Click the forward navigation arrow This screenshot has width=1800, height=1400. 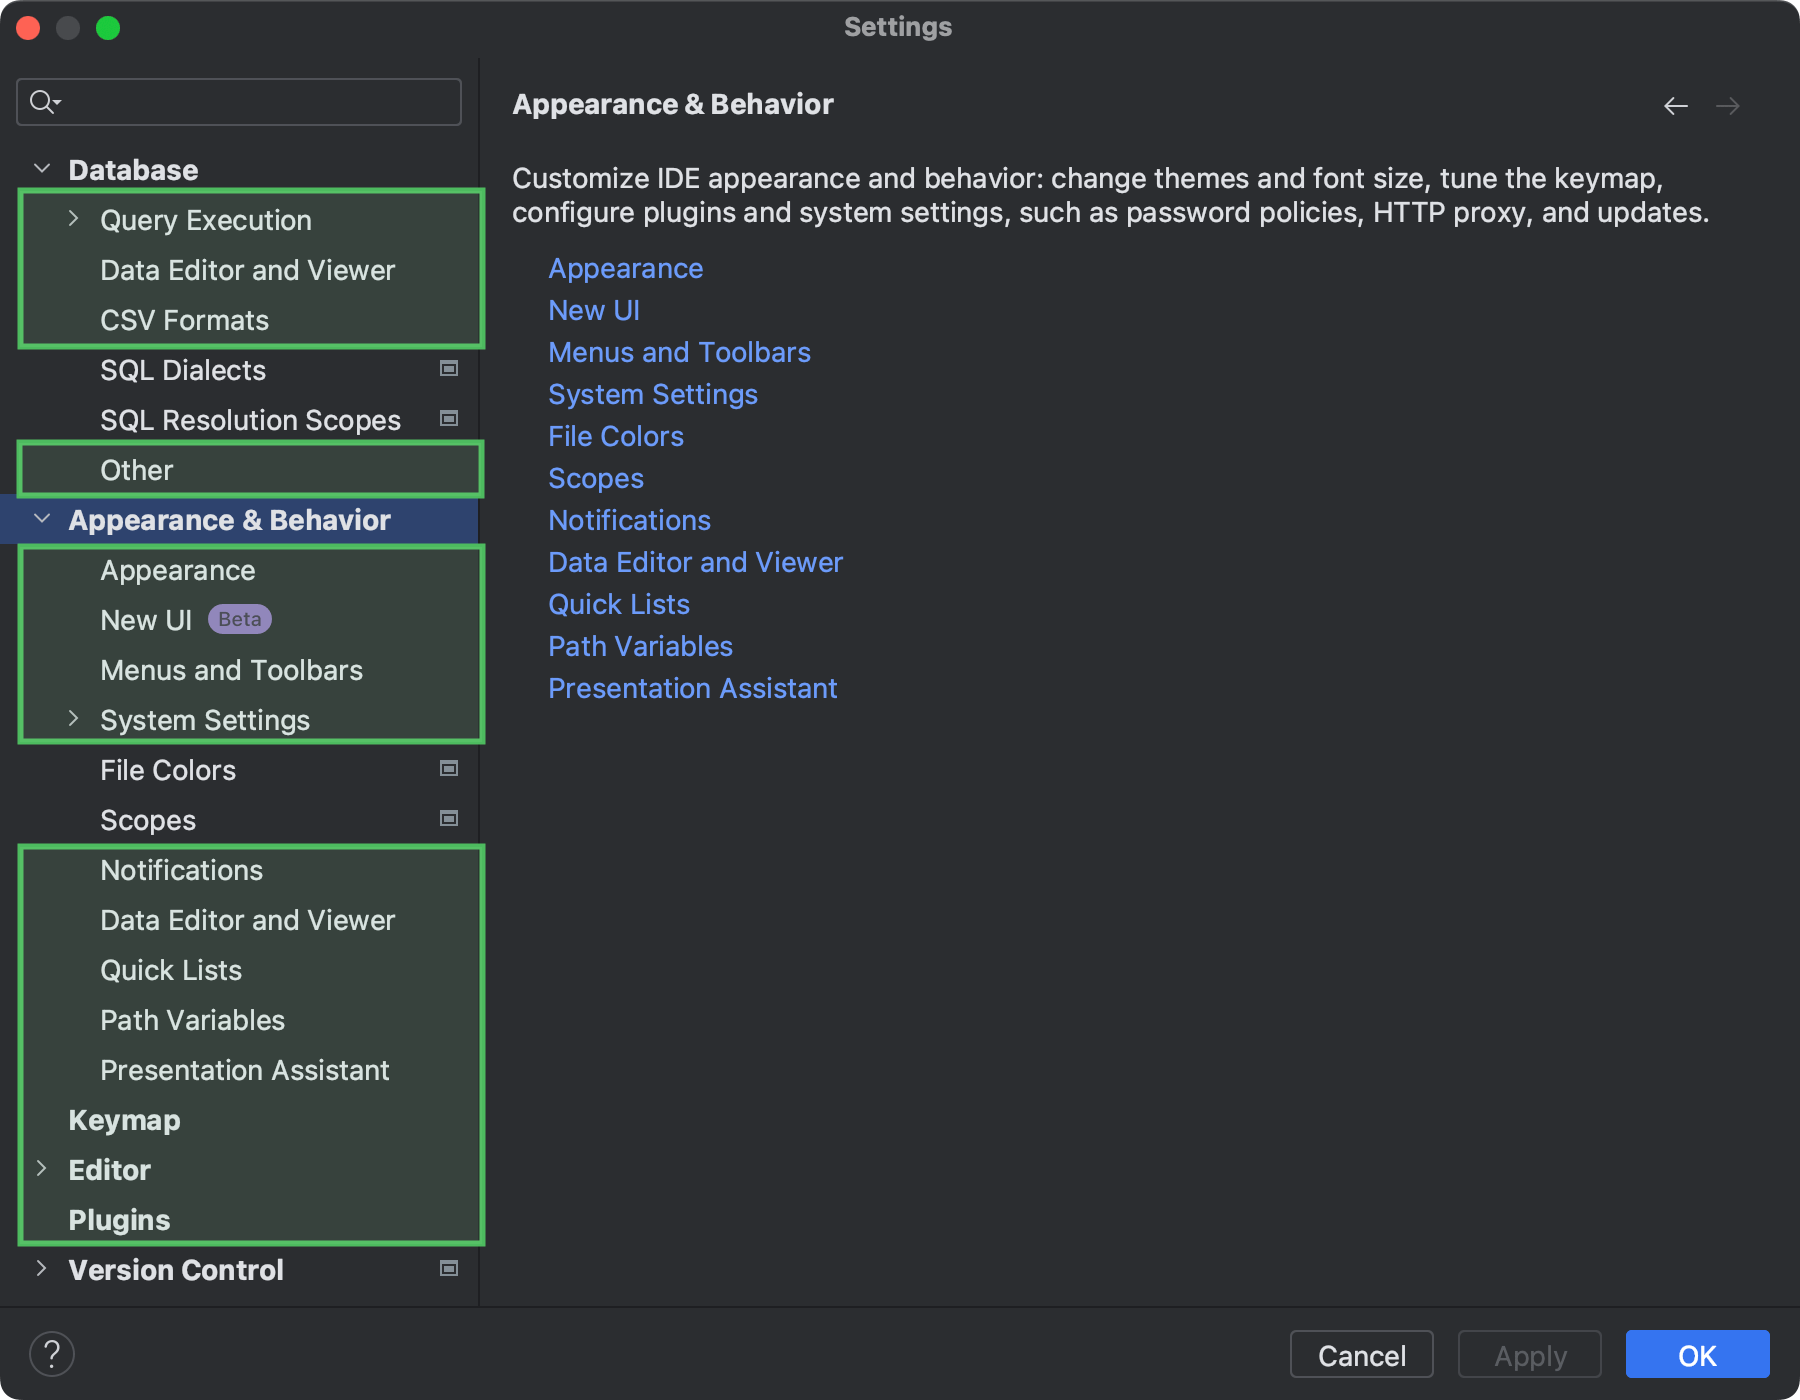click(1728, 106)
